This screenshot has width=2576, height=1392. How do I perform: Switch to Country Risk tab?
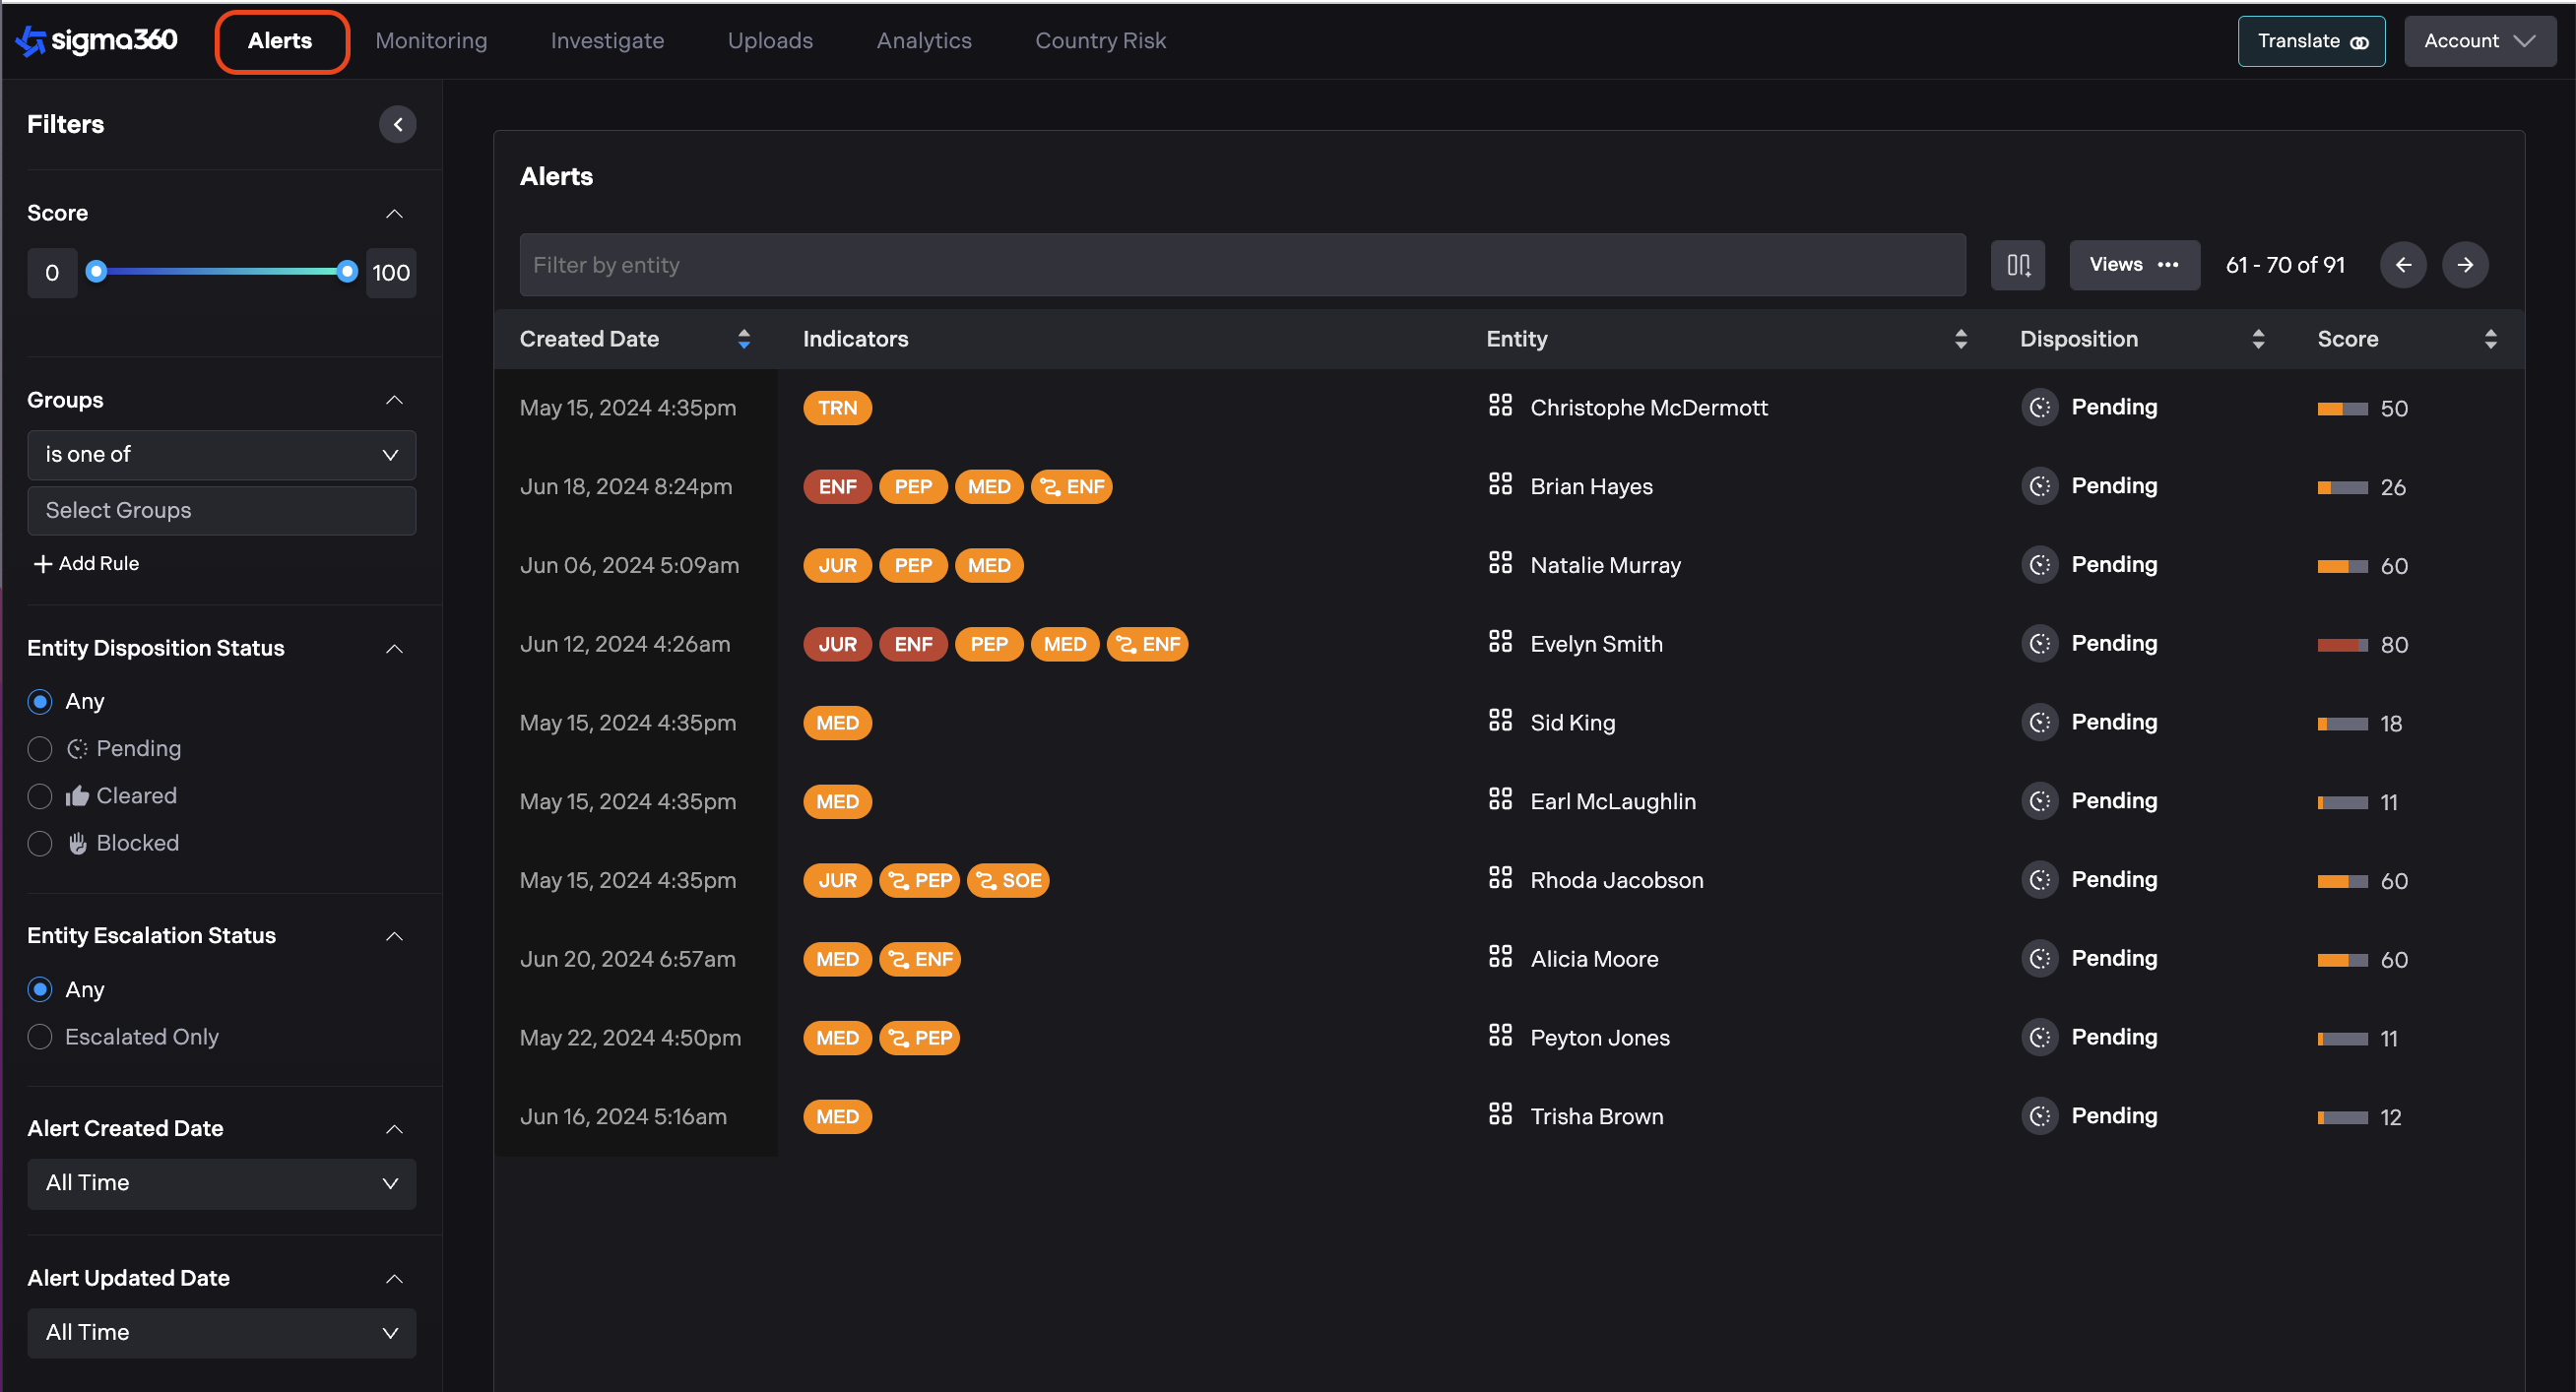coord(1100,40)
